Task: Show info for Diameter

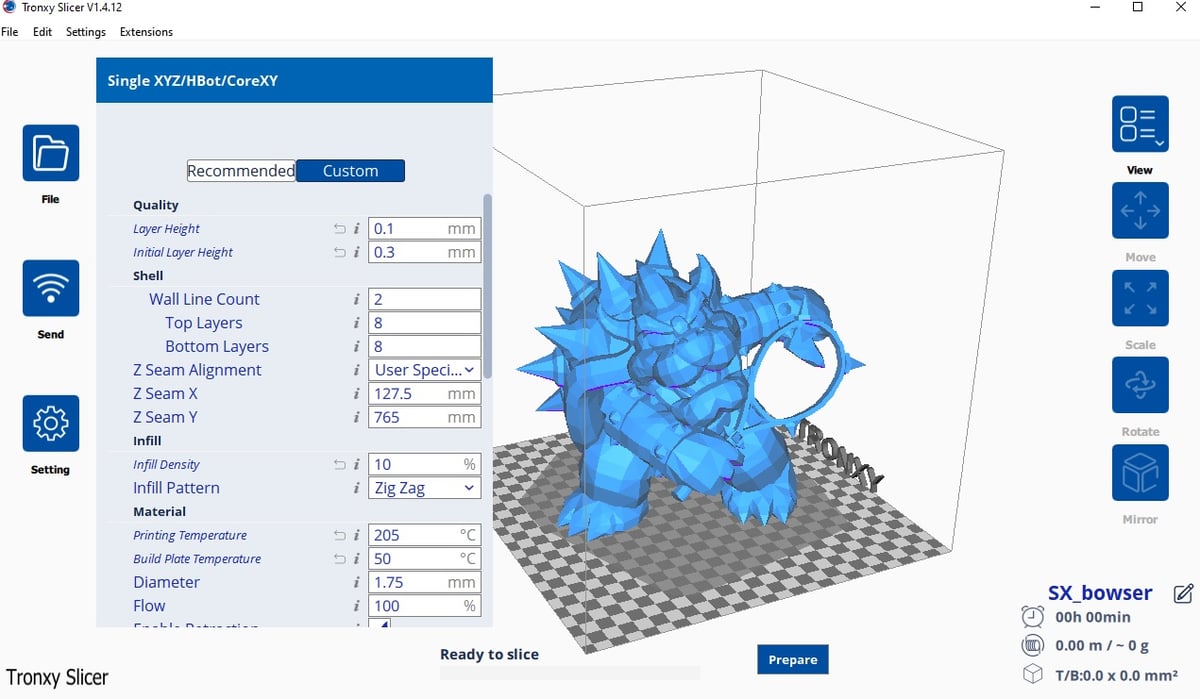Action: [357, 583]
